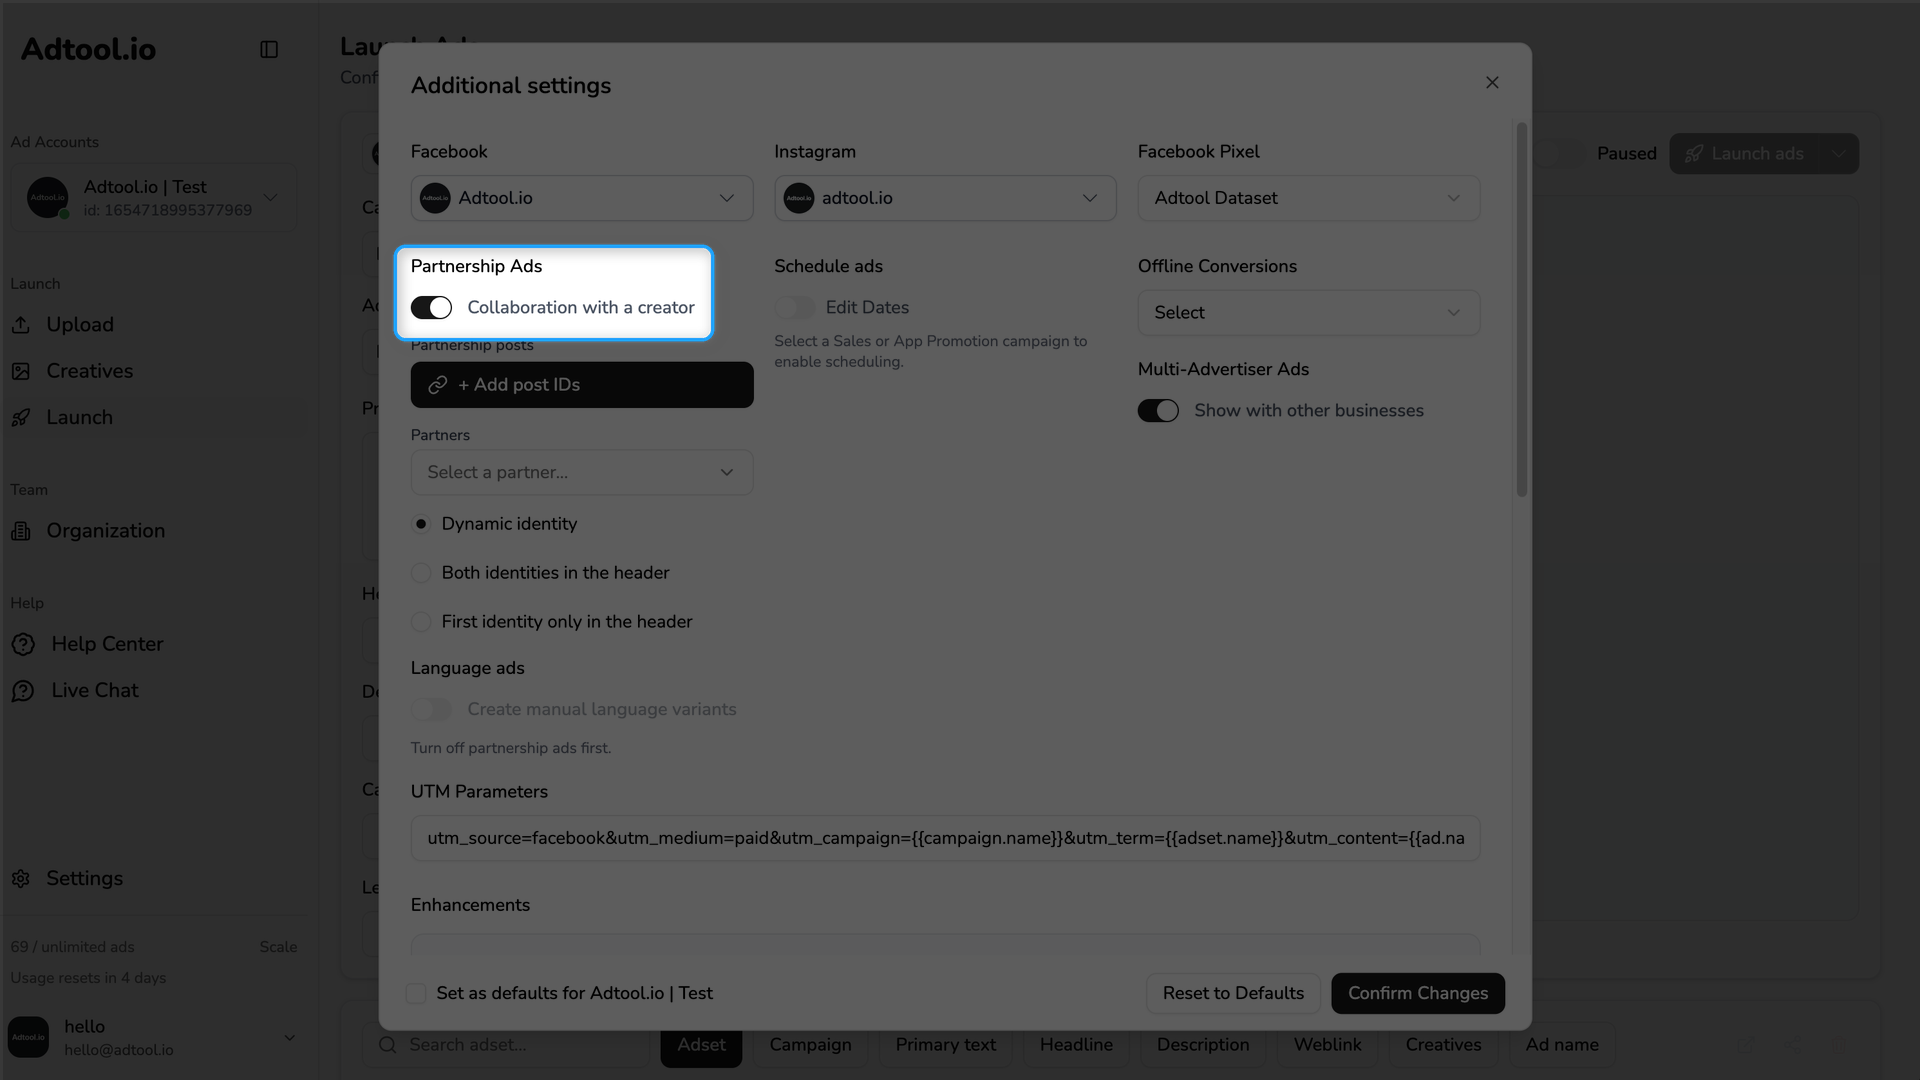Screen dimensions: 1920x1080
Task: Expand the user account menu chevron
Action: click(289, 1037)
